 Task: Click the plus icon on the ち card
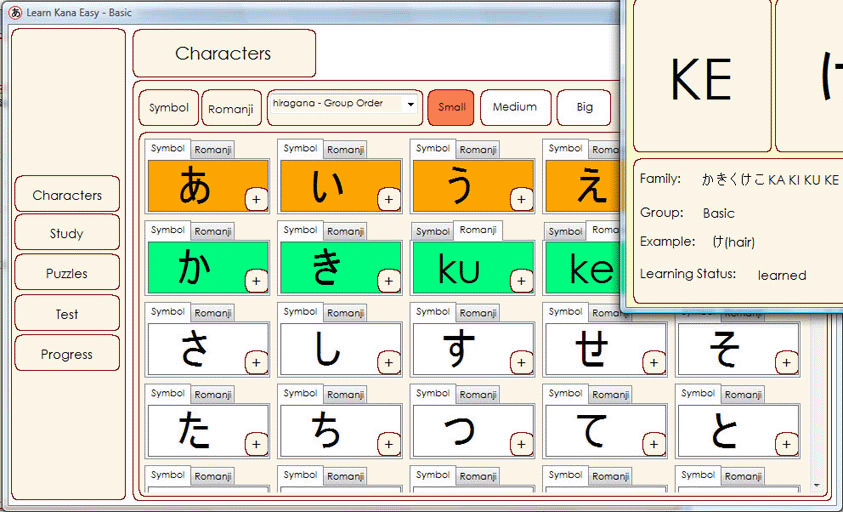(389, 445)
